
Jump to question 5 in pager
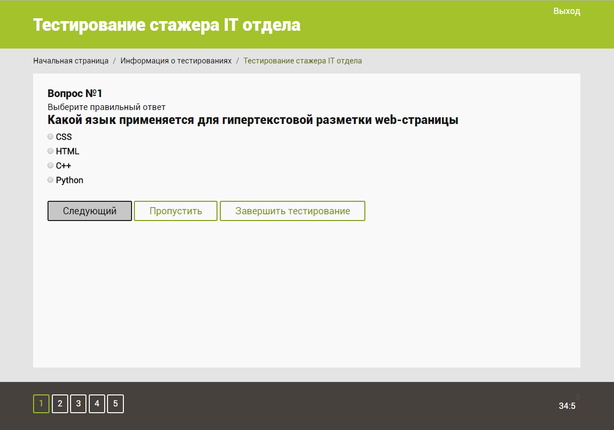pyautogui.click(x=116, y=404)
